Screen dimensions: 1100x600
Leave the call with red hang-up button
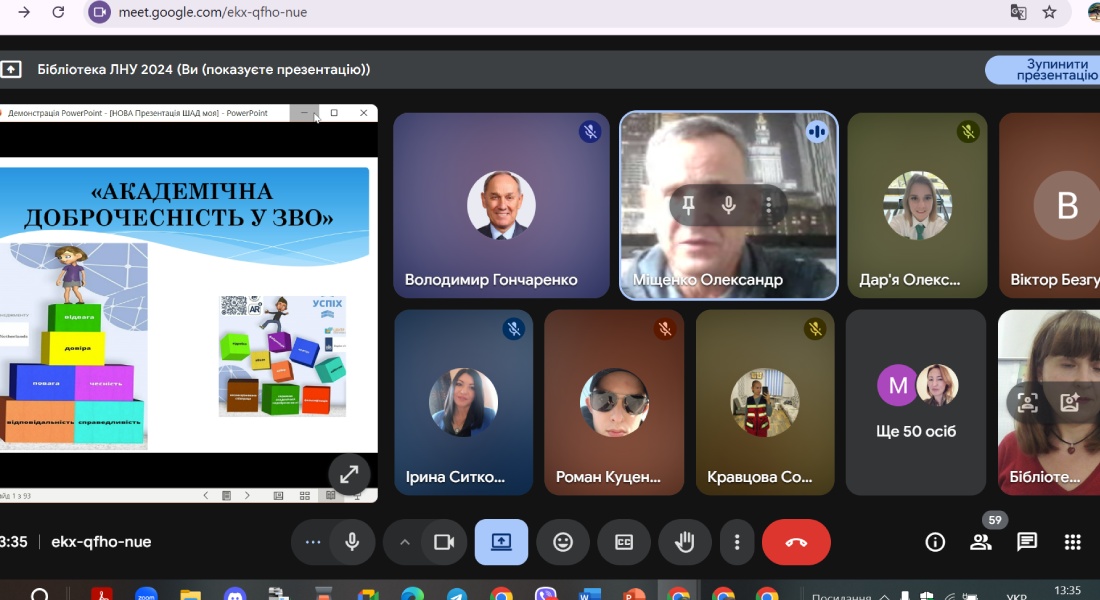coord(796,542)
